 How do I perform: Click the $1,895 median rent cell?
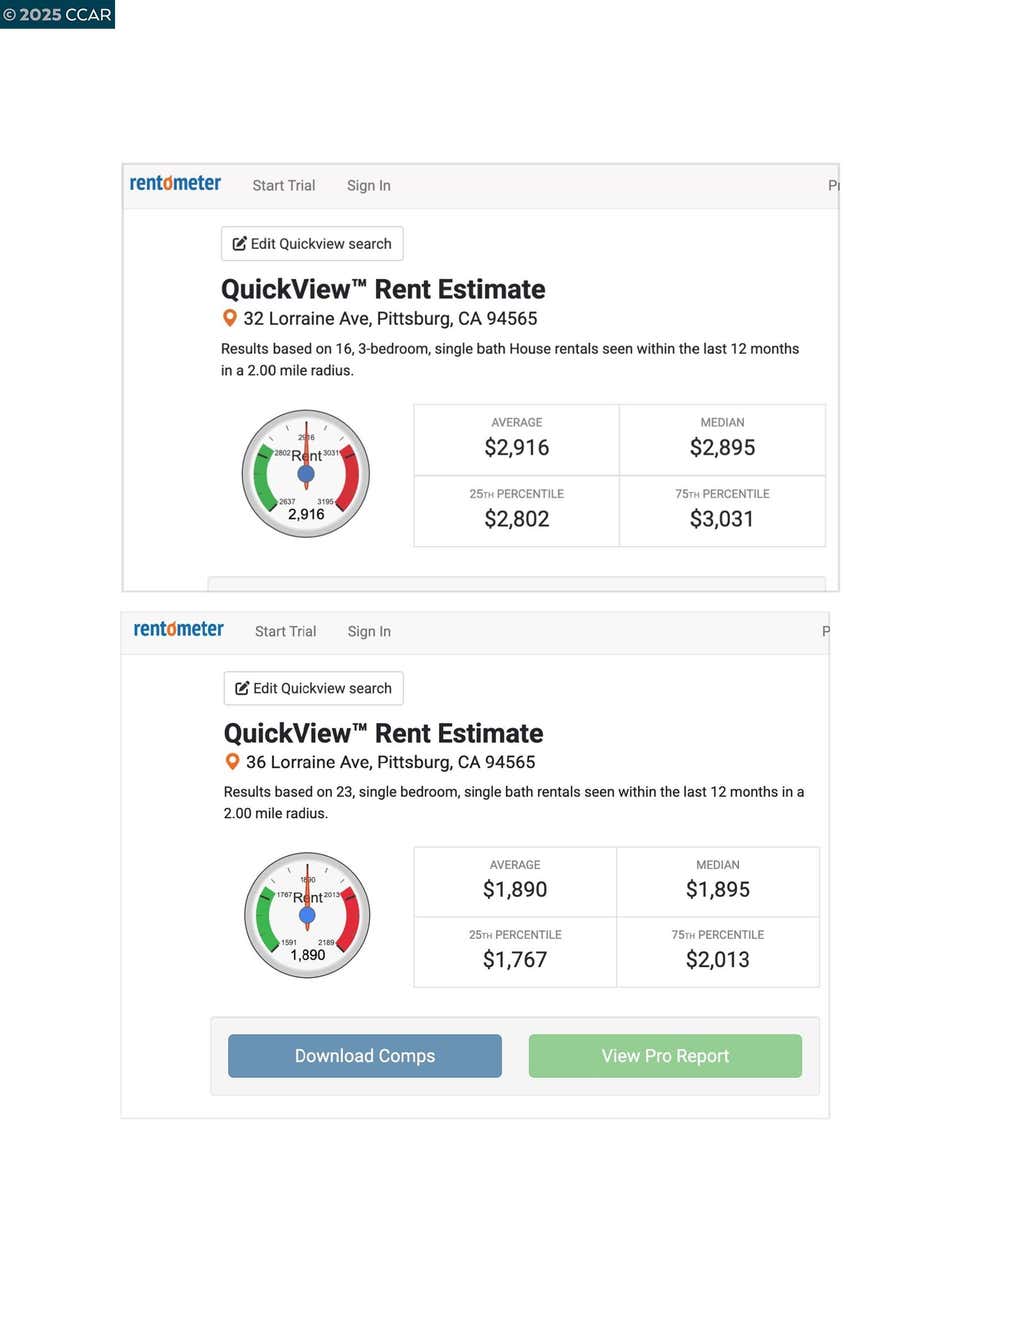point(718,882)
